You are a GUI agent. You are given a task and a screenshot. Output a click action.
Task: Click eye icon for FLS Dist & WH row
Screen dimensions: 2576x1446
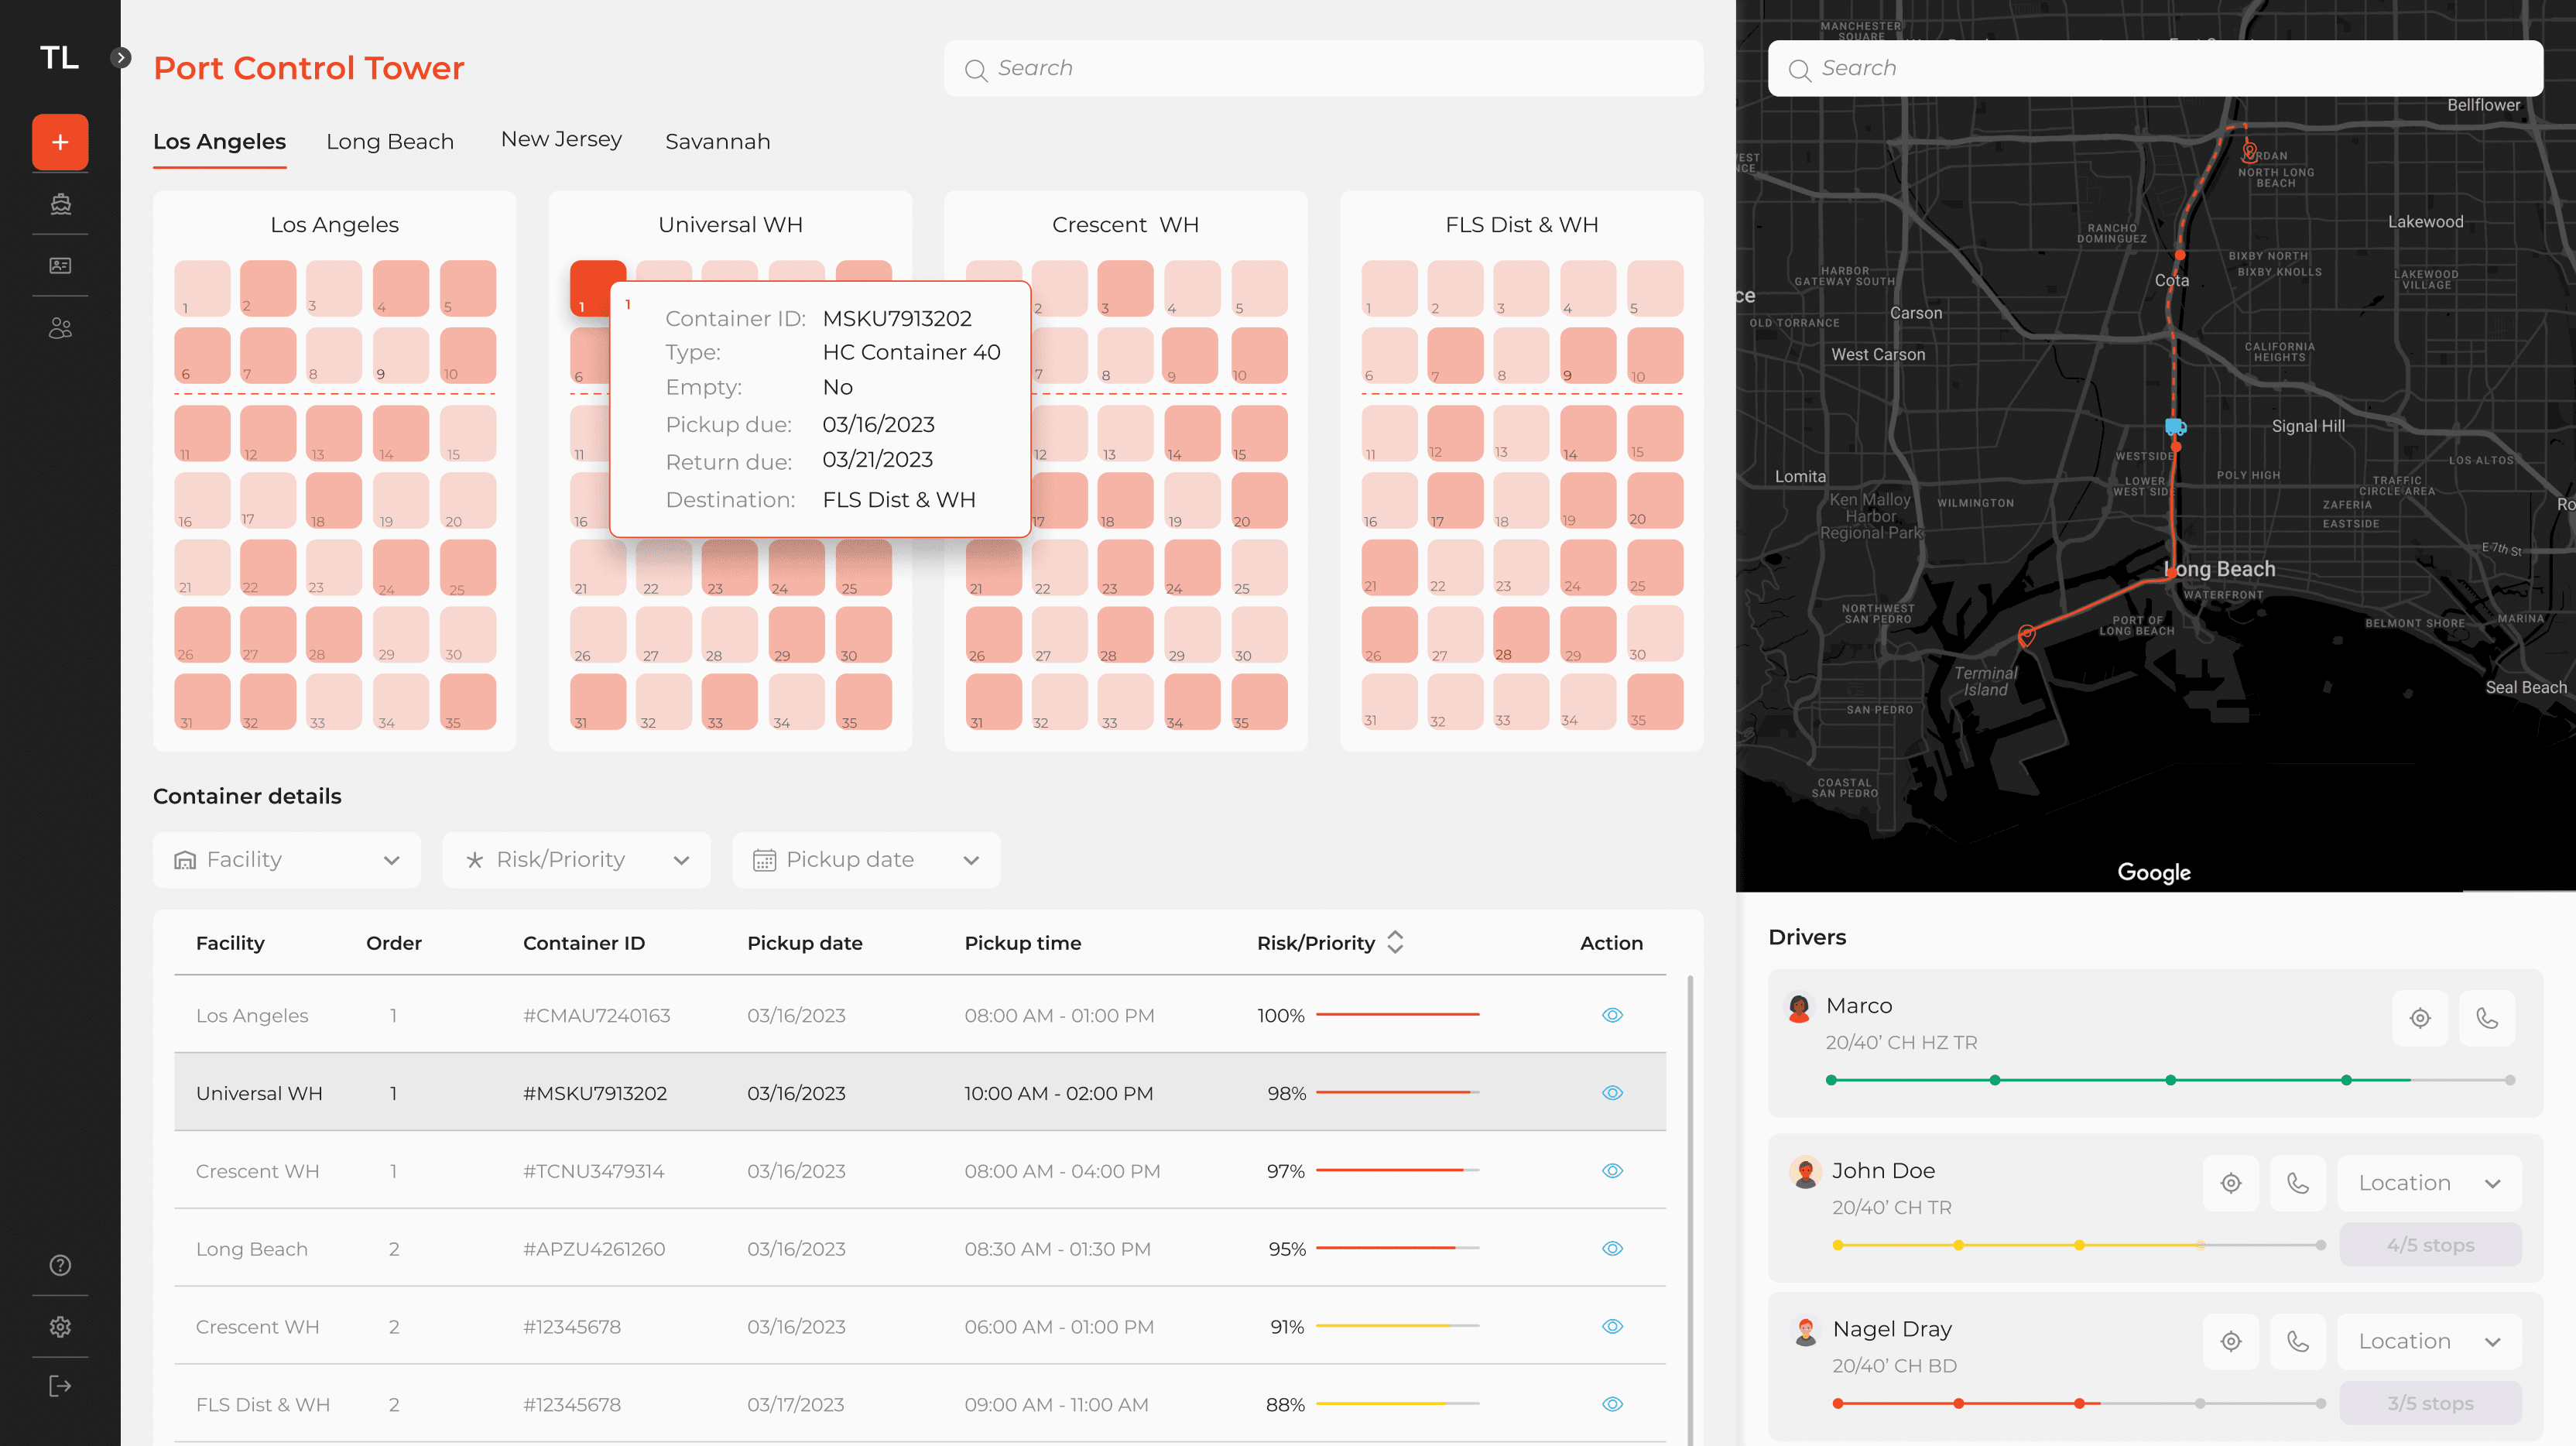[1612, 1404]
